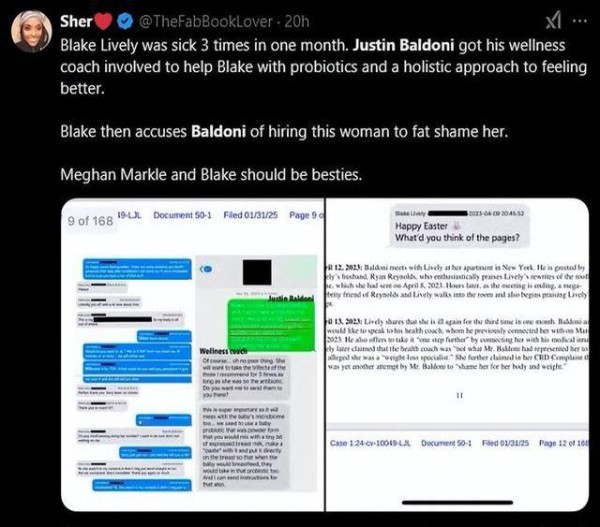Open right attached court document image

457,354
